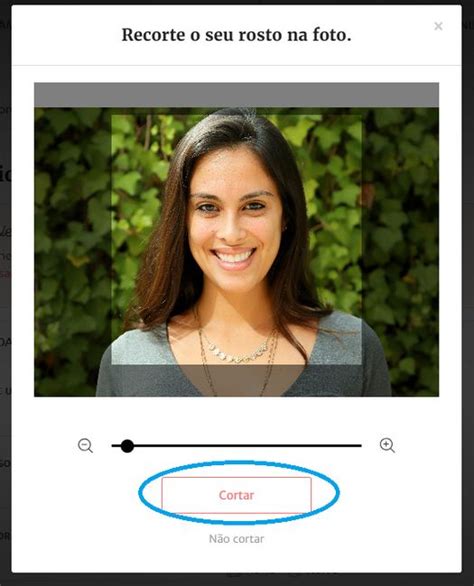
Task: Click the crop box's bottom-right corner
Action: [x=361, y=364]
